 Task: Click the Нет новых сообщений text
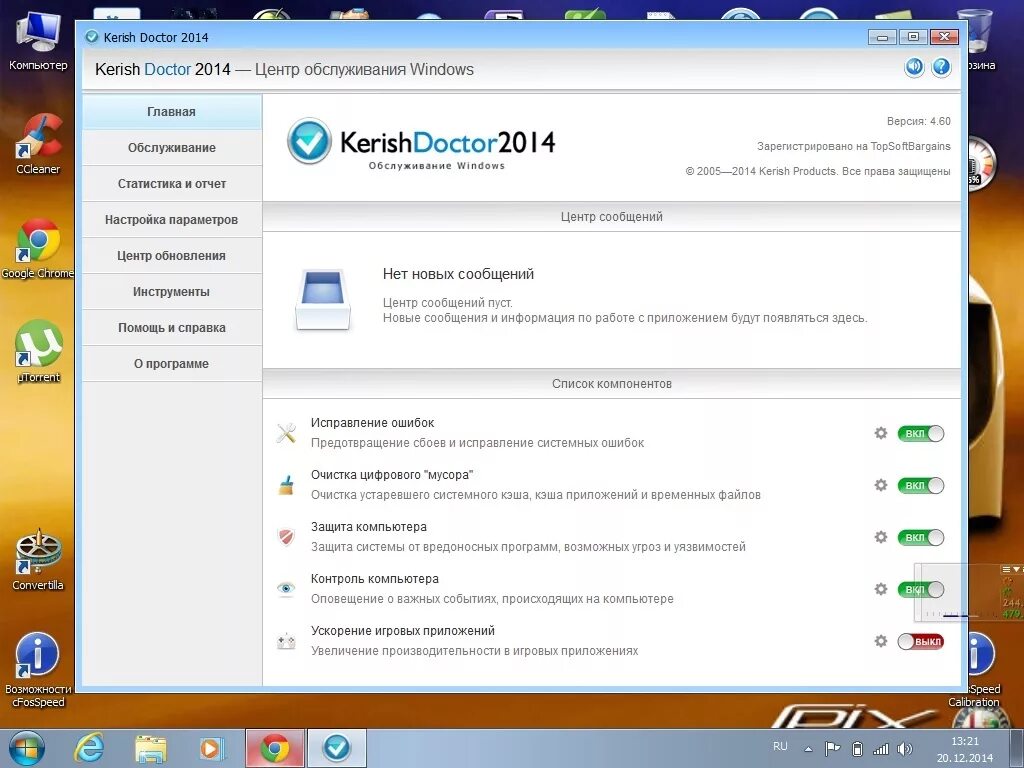click(x=458, y=274)
